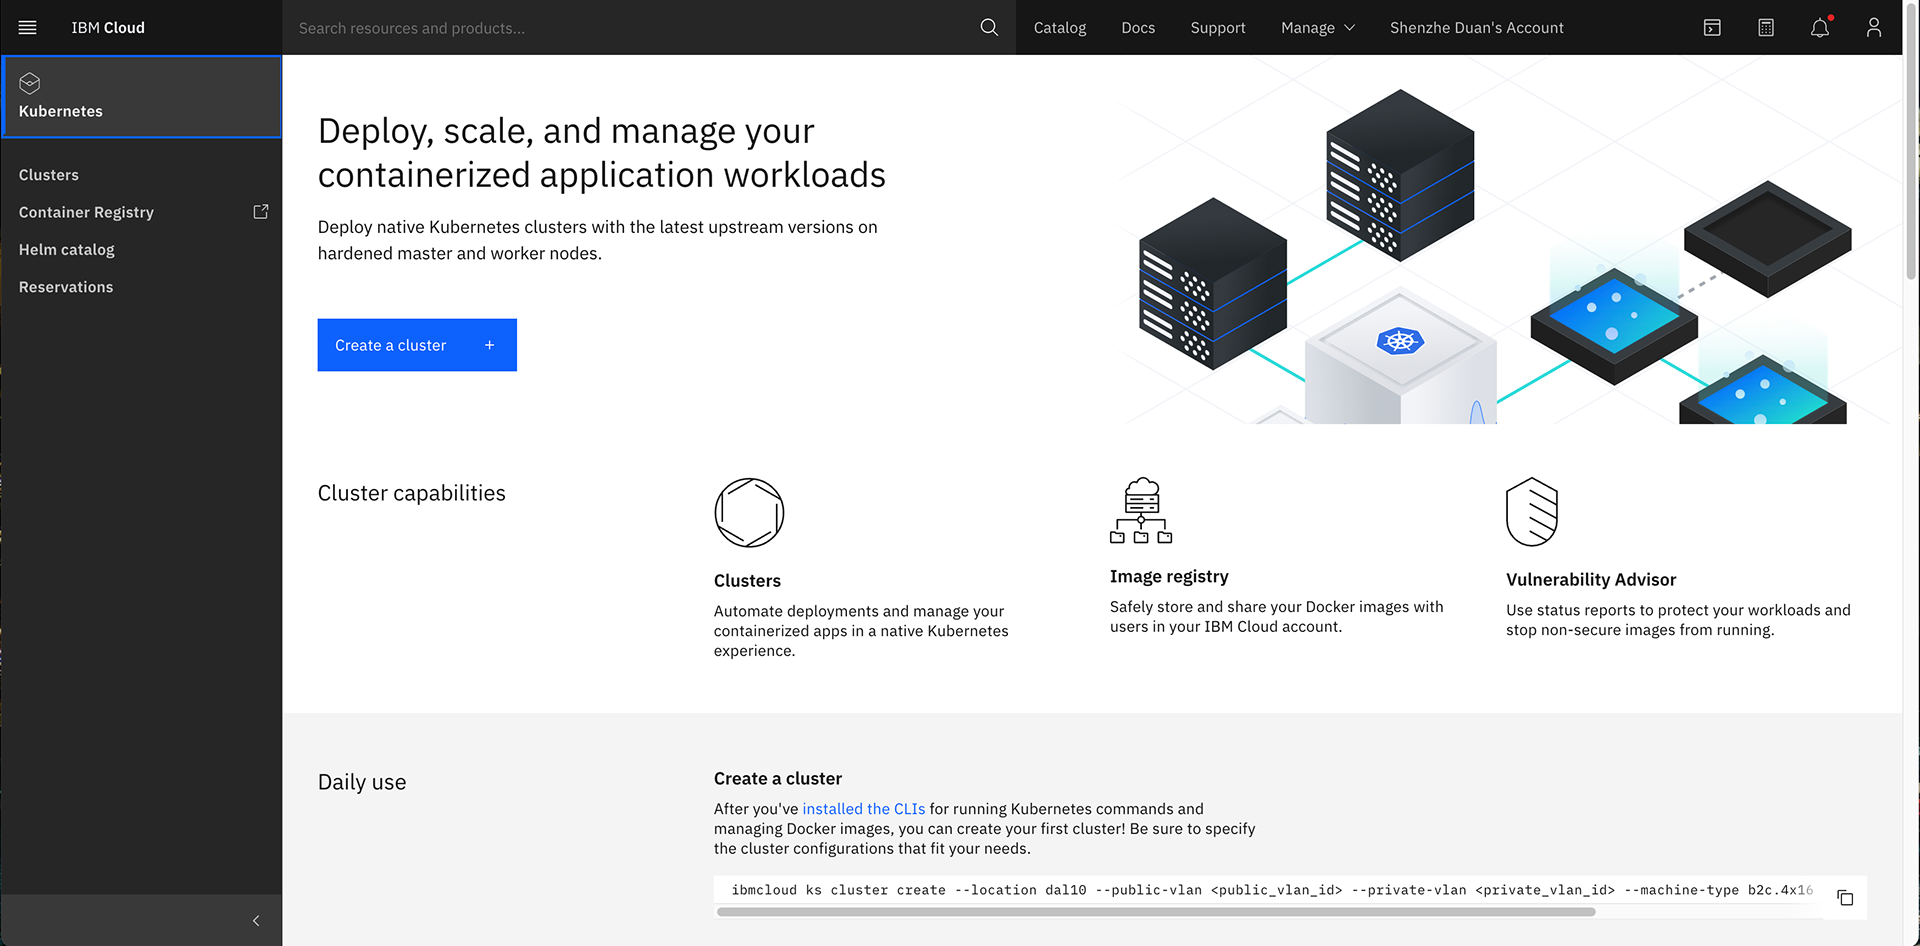Viewport: 1920px width, 946px height.
Task: Follow the 'installed the CLIs' link
Action: click(x=864, y=809)
